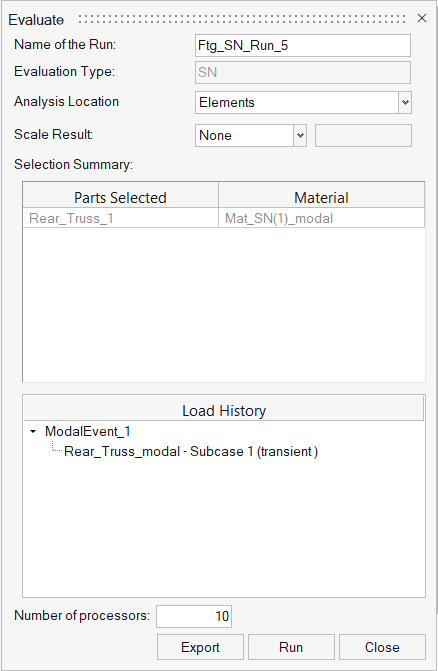Open the Analysis Location dropdown arrow
This screenshot has width=438, height=671.
[405, 103]
